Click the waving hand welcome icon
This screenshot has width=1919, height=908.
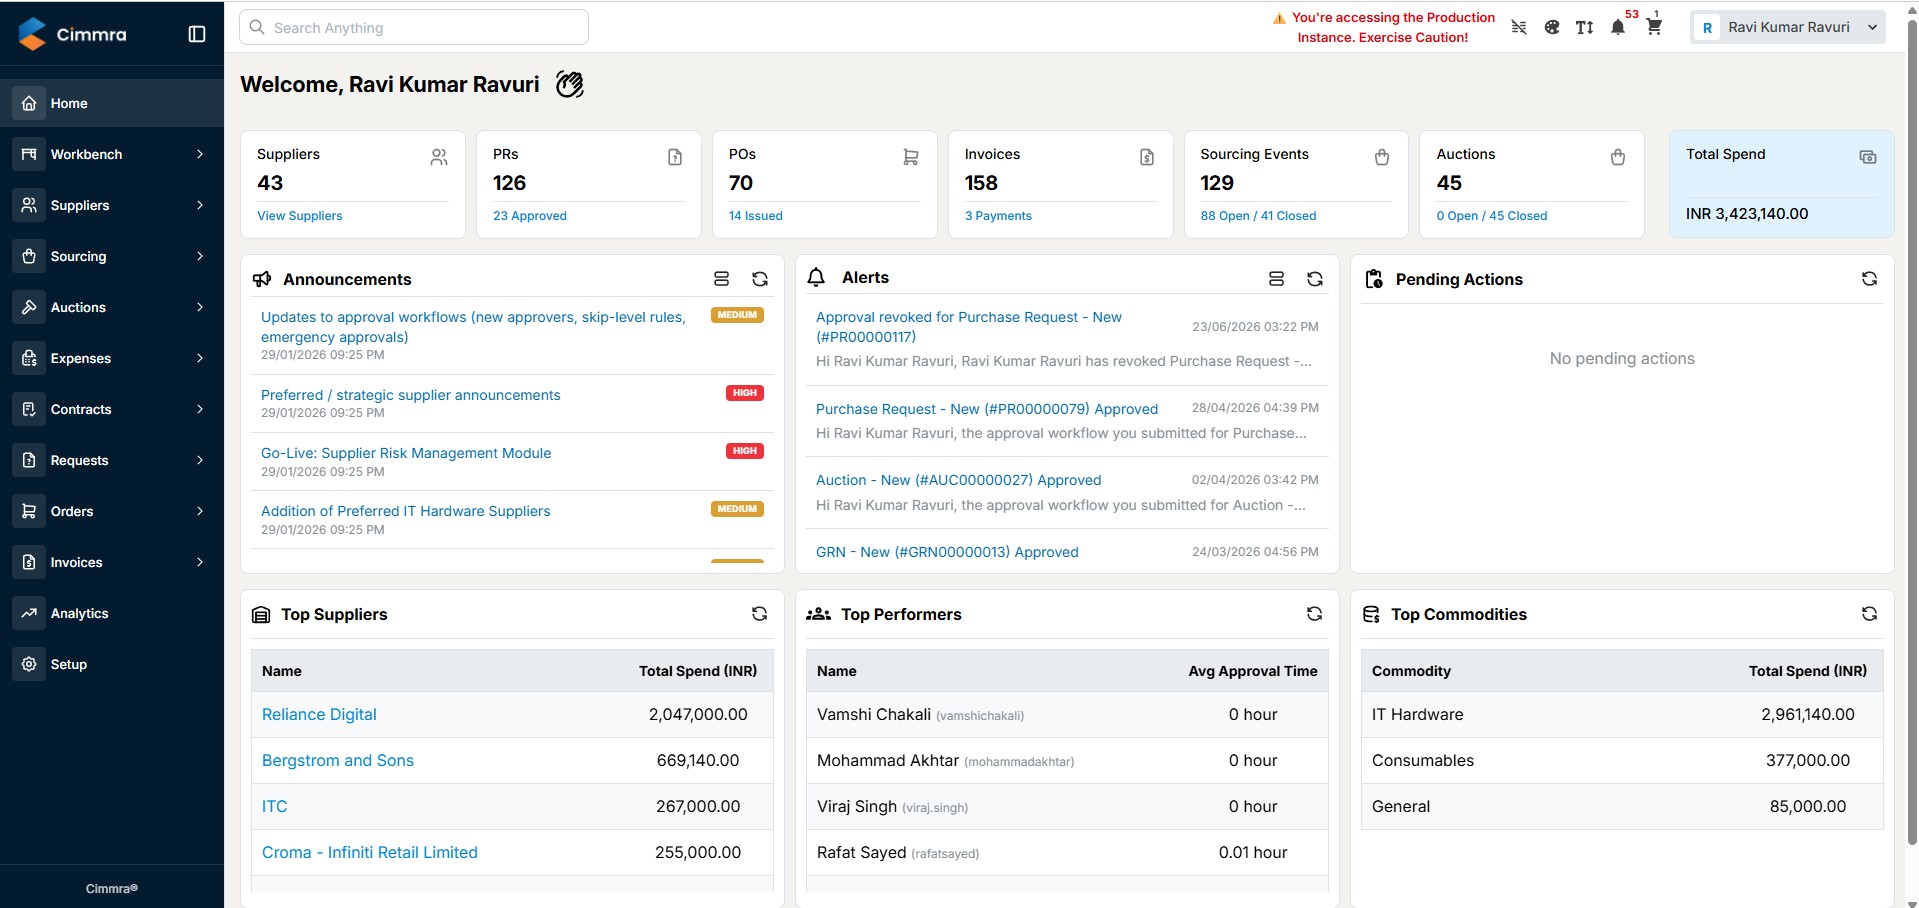pos(570,85)
